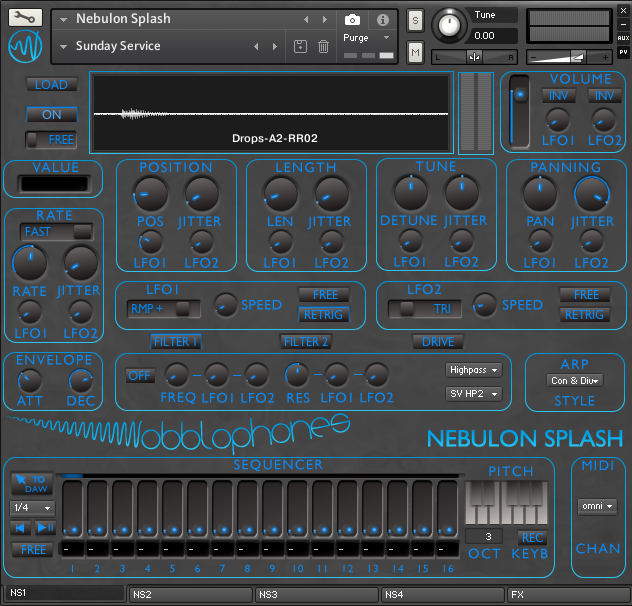
Task: Switch to the FILTER 2 tab
Action: click(x=306, y=342)
